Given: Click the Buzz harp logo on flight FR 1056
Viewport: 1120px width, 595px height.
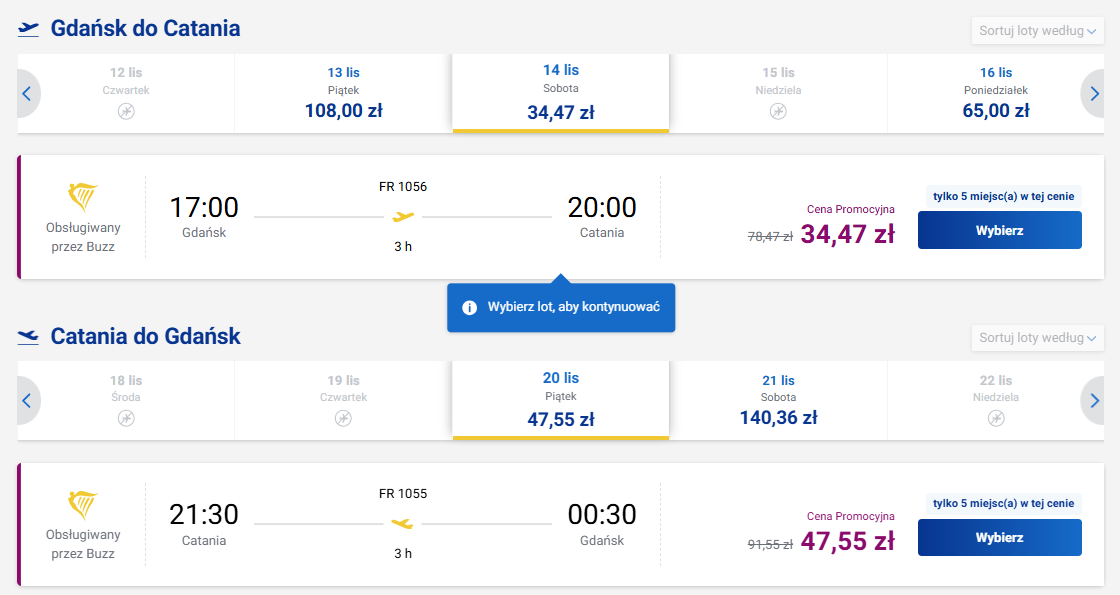Looking at the screenshot, I should pos(83,197).
